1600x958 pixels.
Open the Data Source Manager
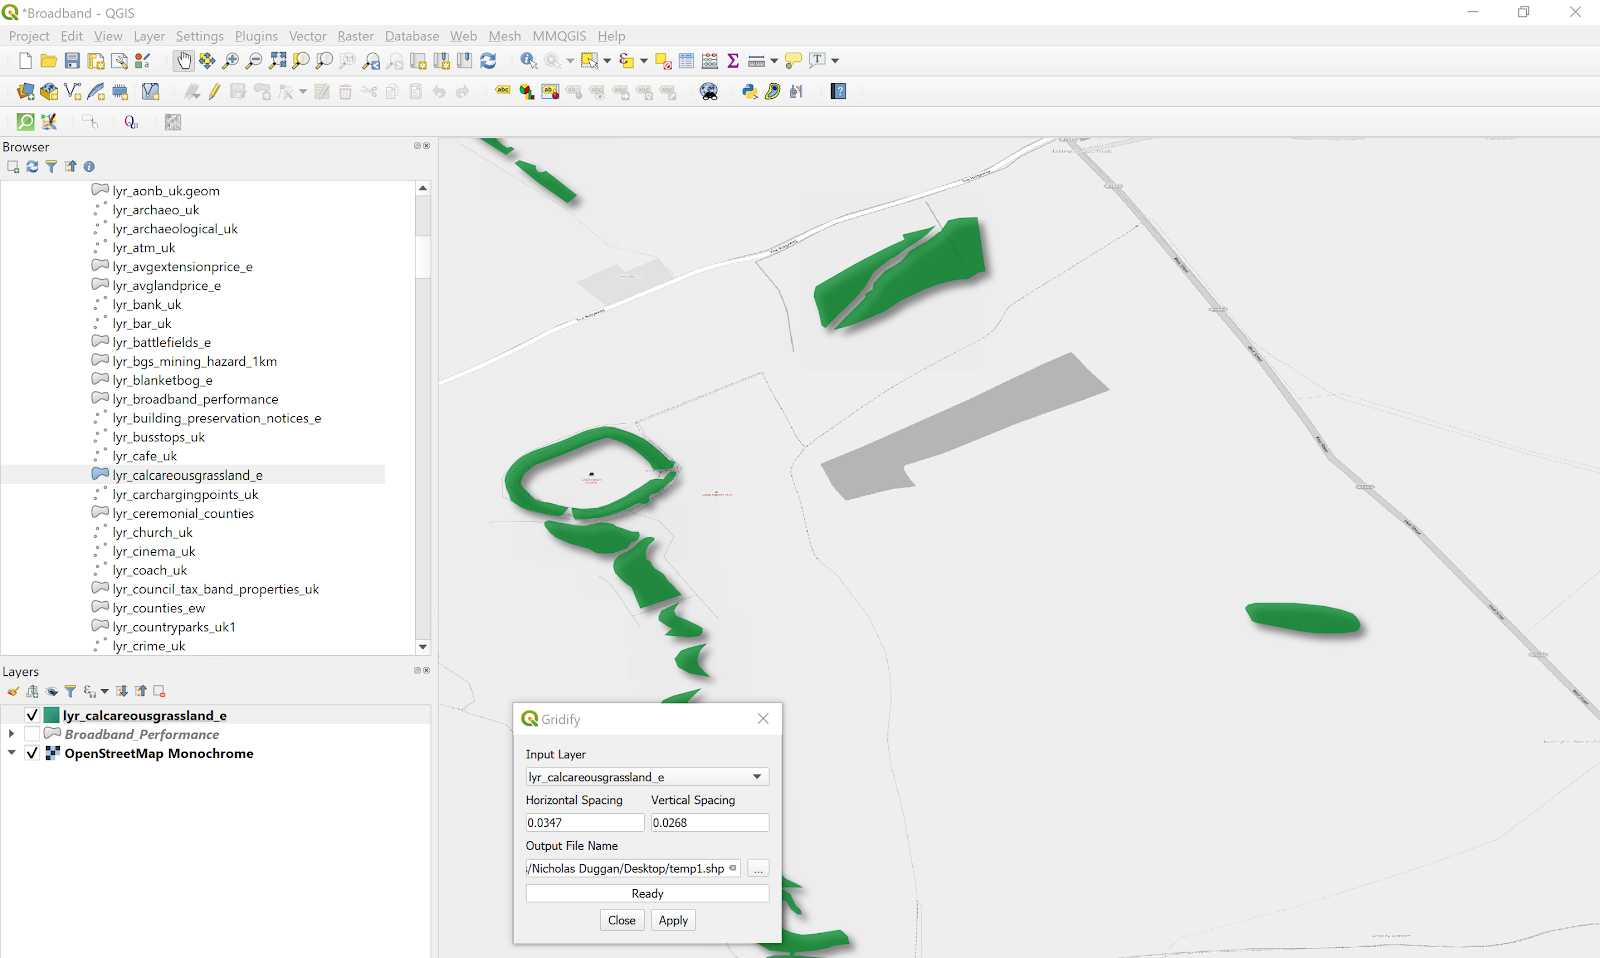click(26, 92)
